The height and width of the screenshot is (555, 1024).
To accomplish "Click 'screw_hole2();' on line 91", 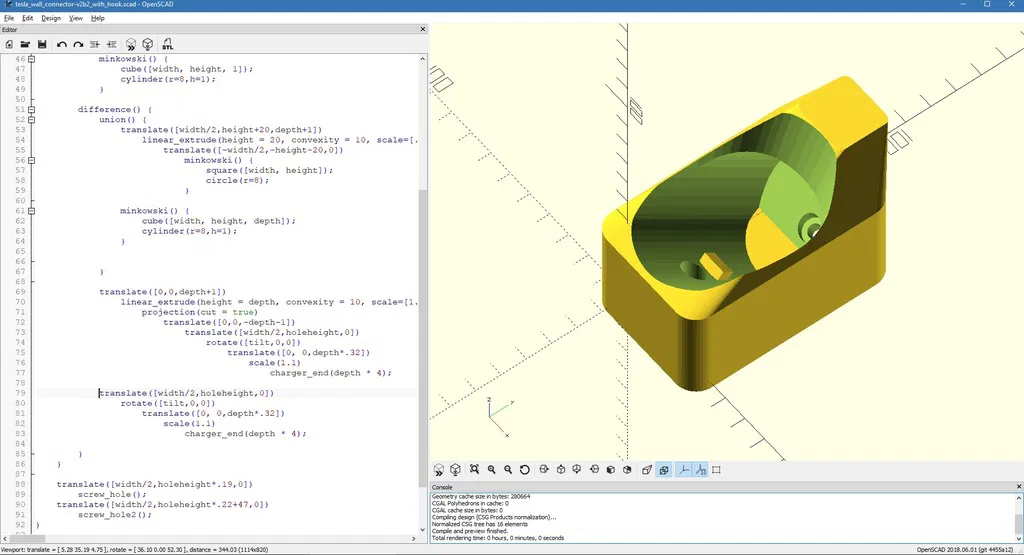I will pyautogui.click(x=115, y=515).
